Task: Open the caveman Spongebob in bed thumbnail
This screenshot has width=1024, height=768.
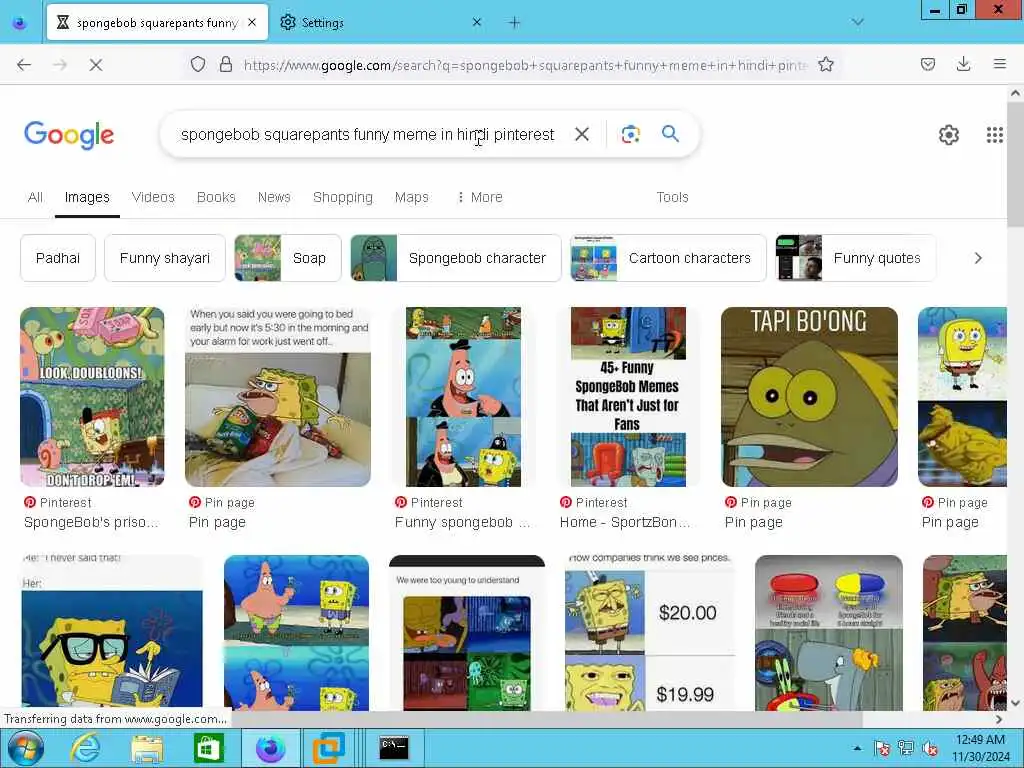Action: tap(278, 397)
